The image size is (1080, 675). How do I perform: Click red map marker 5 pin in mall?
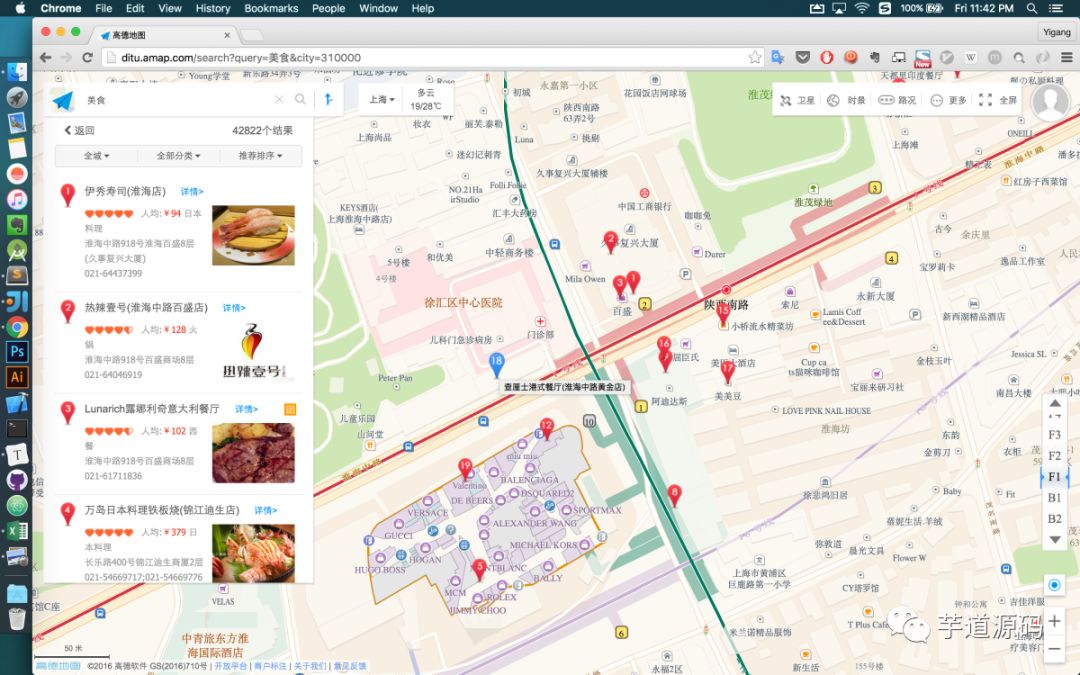tap(479, 569)
